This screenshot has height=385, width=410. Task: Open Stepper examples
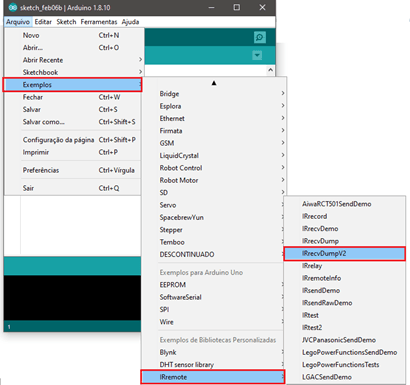click(x=213, y=230)
